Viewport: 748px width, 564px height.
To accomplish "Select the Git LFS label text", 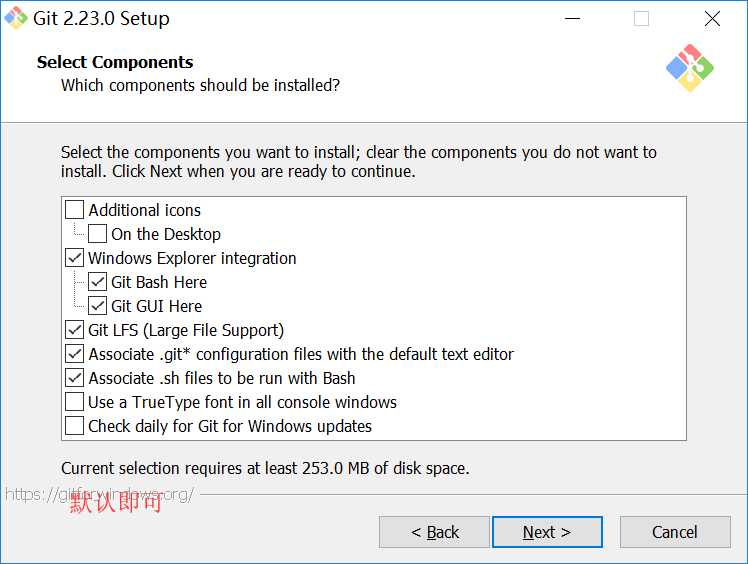I will click(186, 330).
